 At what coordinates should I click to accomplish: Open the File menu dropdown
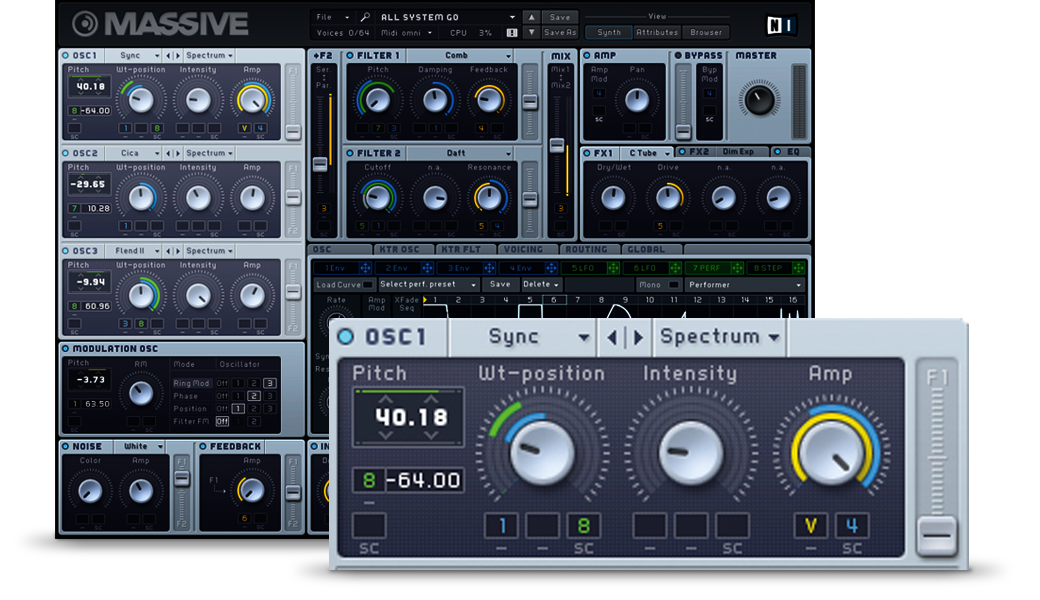point(332,17)
